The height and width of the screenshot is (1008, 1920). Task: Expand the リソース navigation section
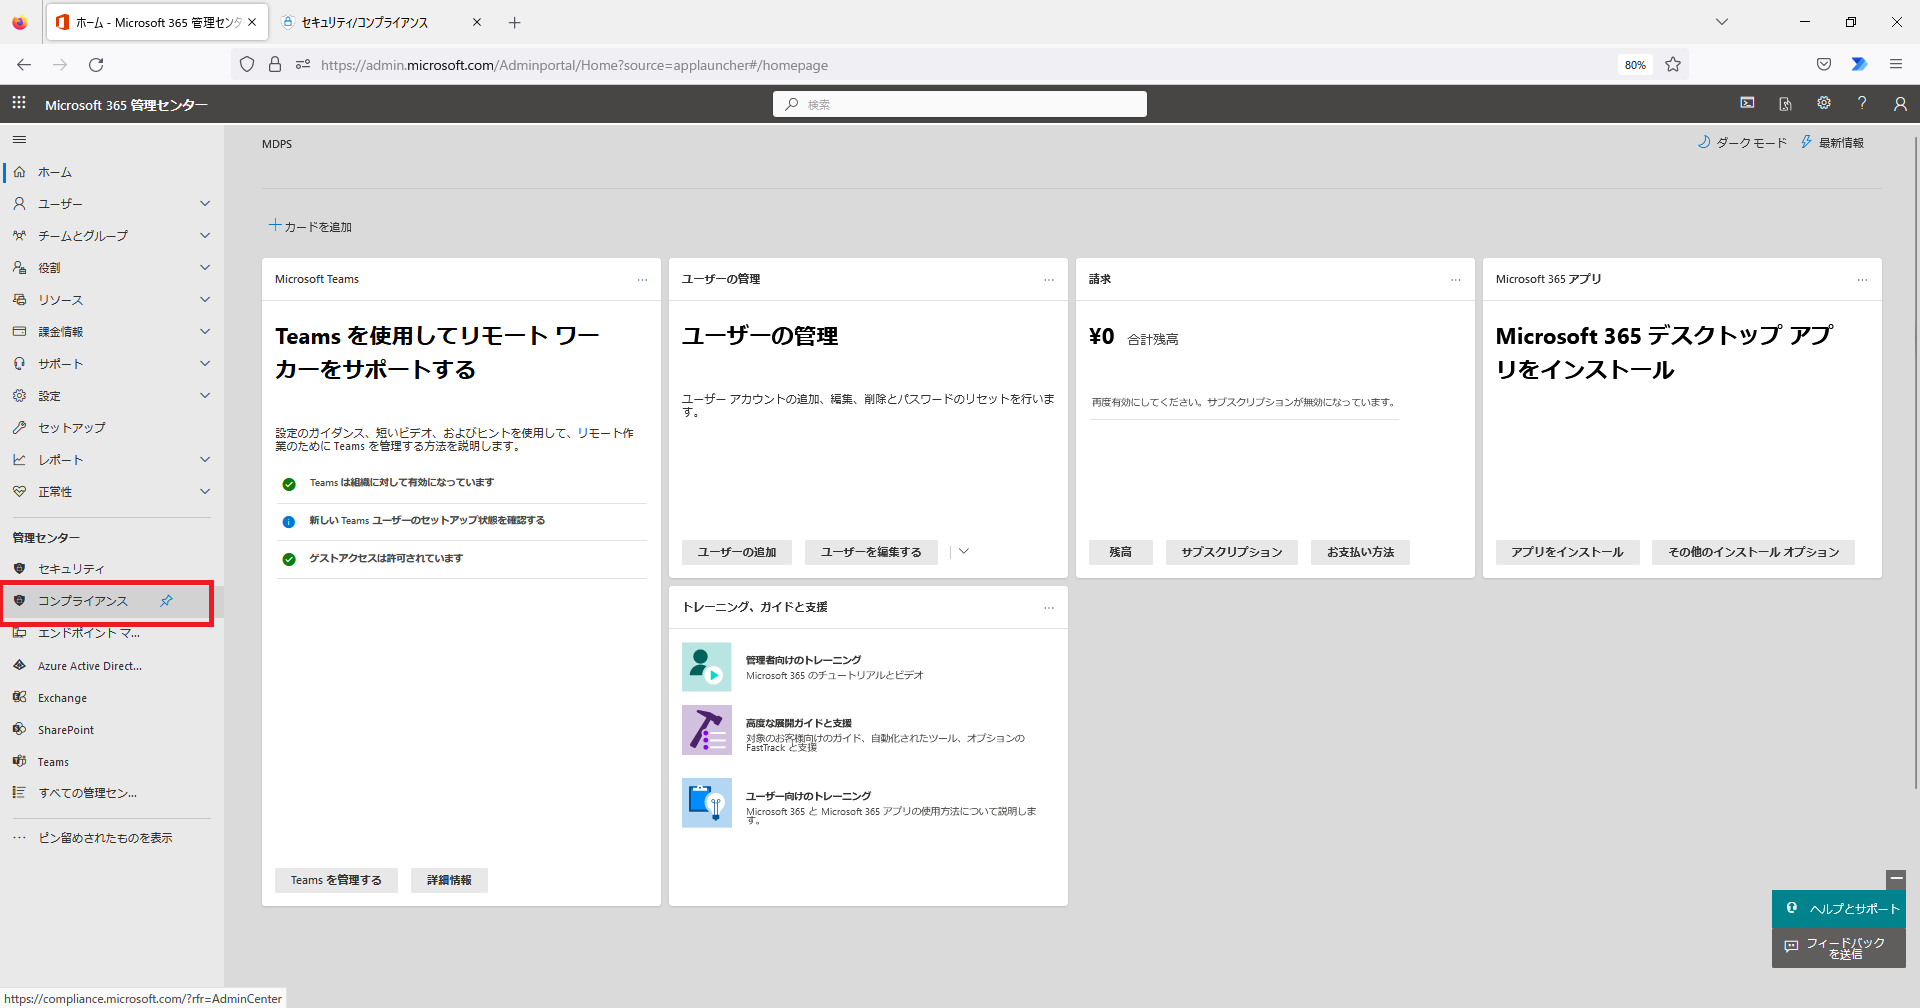pyautogui.click(x=205, y=300)
